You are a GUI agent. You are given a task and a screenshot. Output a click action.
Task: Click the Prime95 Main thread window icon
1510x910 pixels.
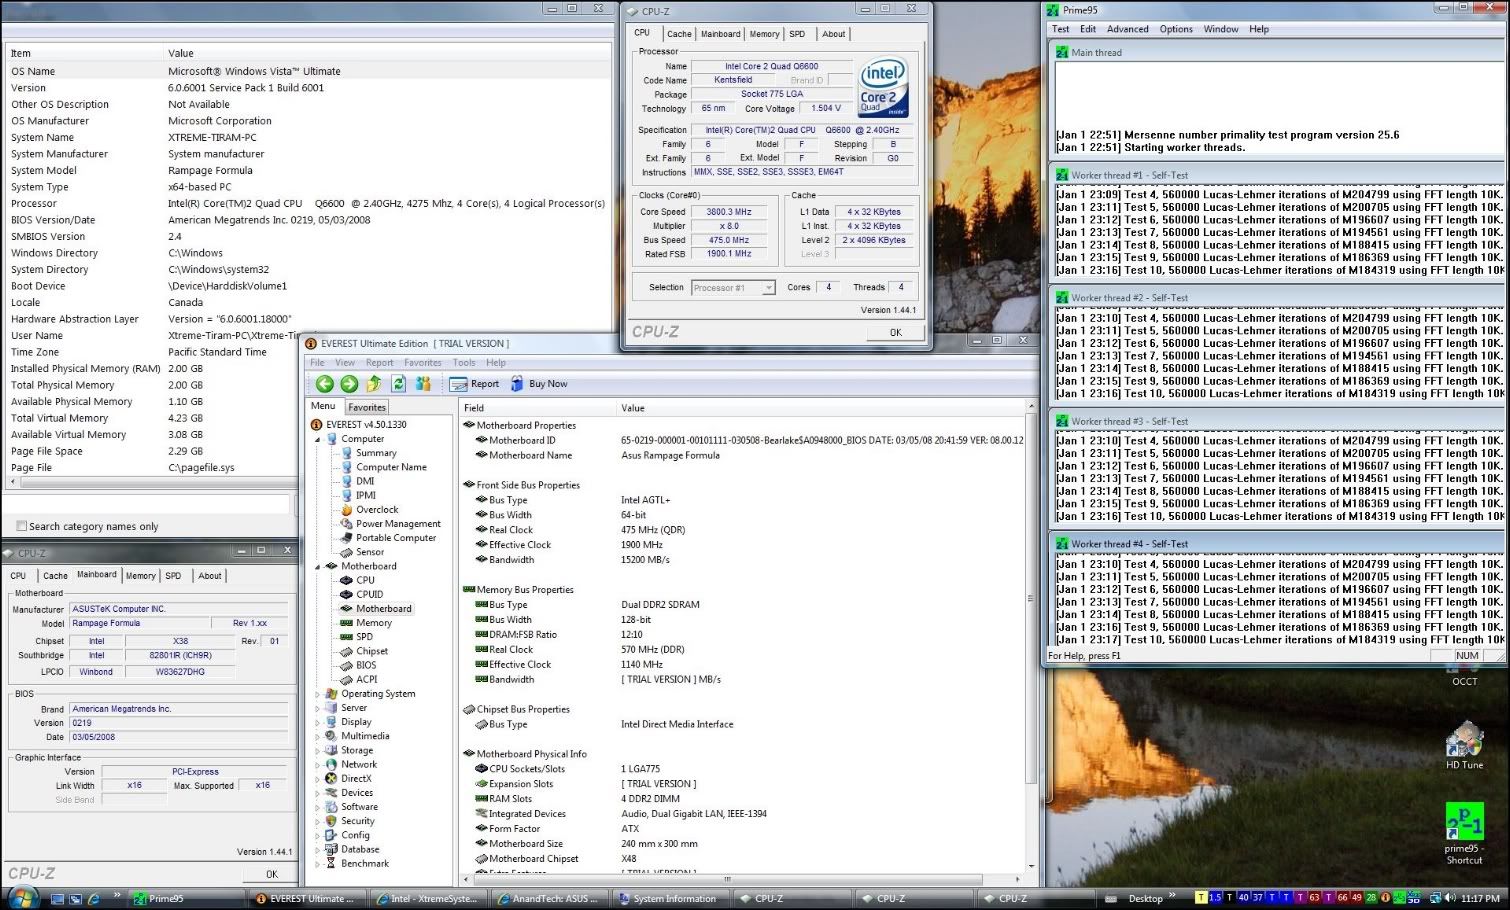(x=1062, y=52)
